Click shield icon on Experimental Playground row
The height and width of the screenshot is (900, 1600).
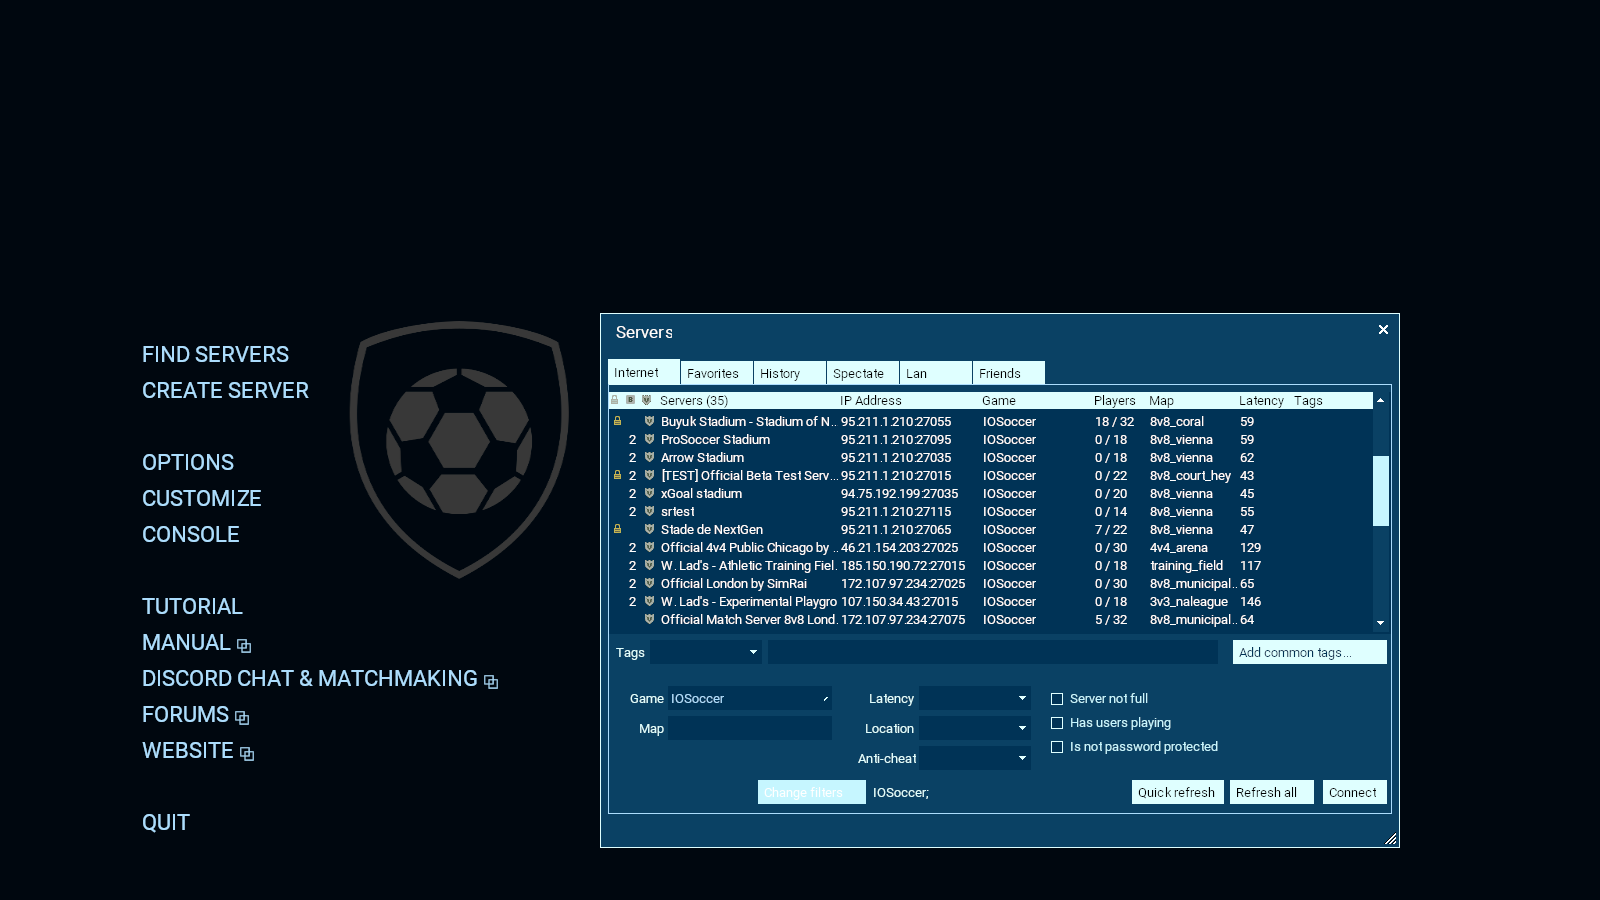tap(649, 601)
